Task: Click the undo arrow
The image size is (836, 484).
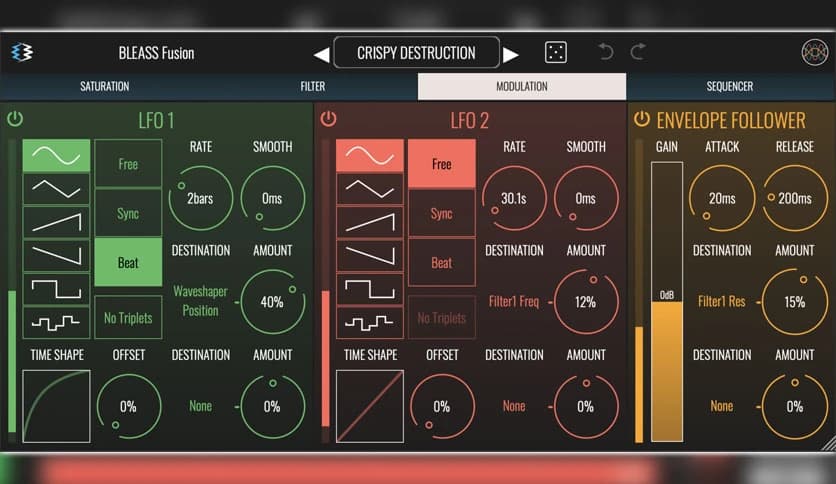Action: [606, 52]
